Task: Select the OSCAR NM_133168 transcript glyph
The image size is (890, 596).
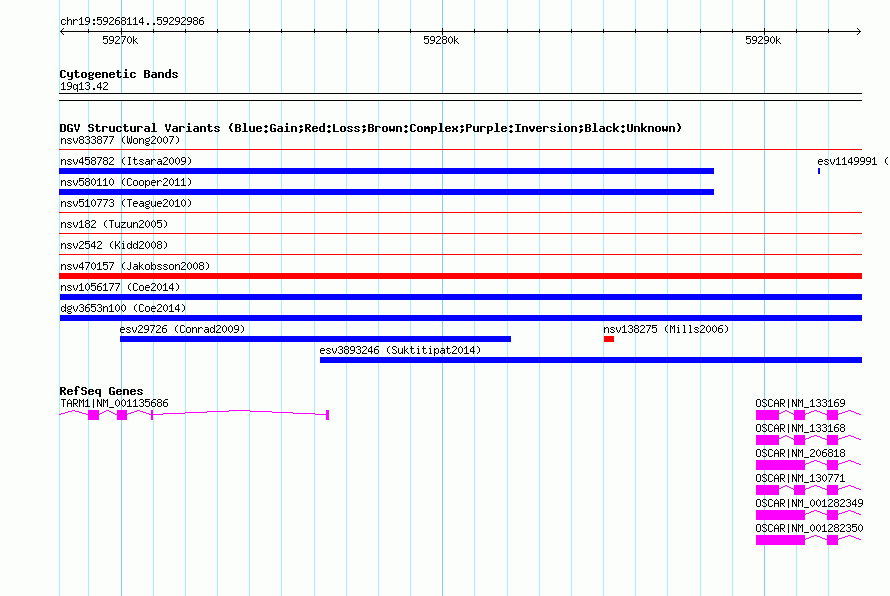Action: (x=808, y=440)
